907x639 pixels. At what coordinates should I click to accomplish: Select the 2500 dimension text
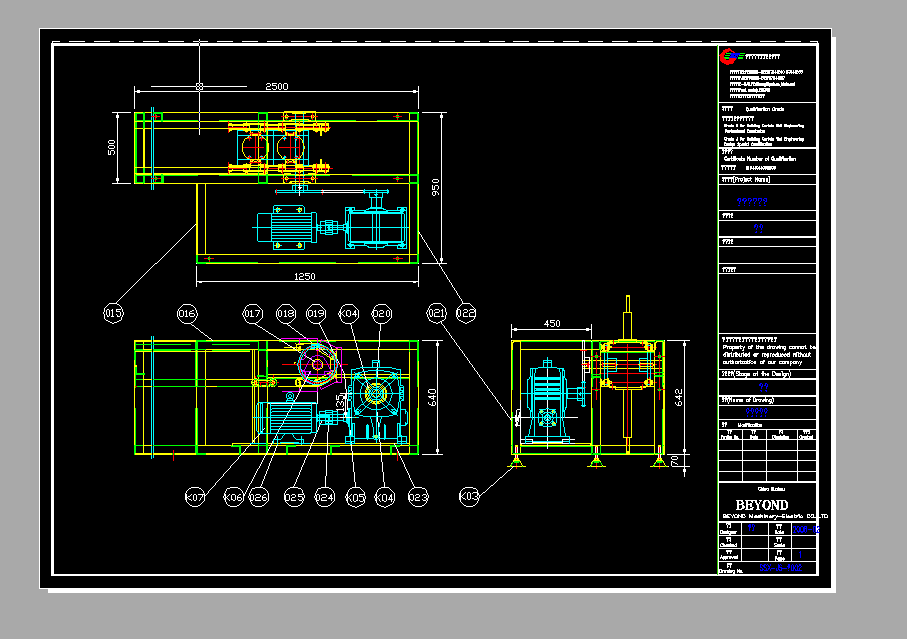click(x=276, y=87)
